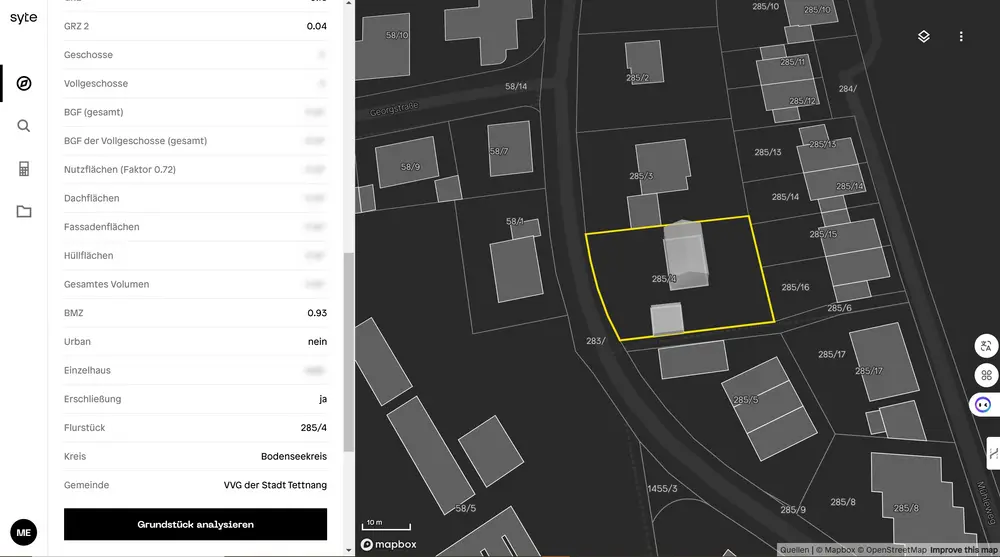The width and height of the screenshot is (1000, 557).
Task: Open the three-dot map options menu
Action: coord(961,37)
